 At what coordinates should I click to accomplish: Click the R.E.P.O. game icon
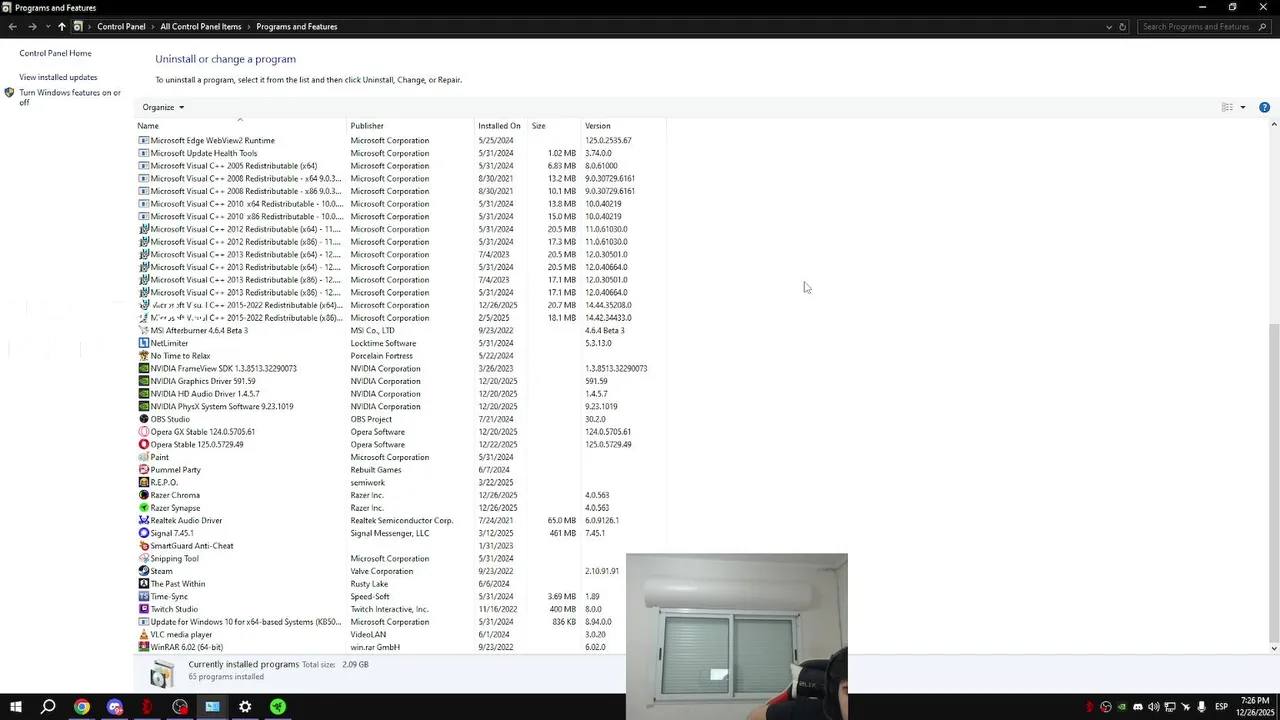click(143, 482)
